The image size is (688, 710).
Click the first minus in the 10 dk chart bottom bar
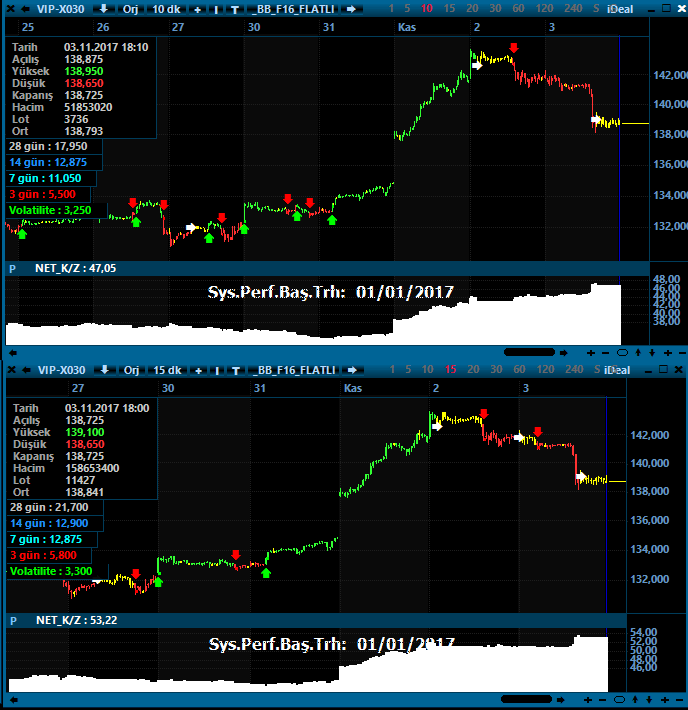(606, 353)
